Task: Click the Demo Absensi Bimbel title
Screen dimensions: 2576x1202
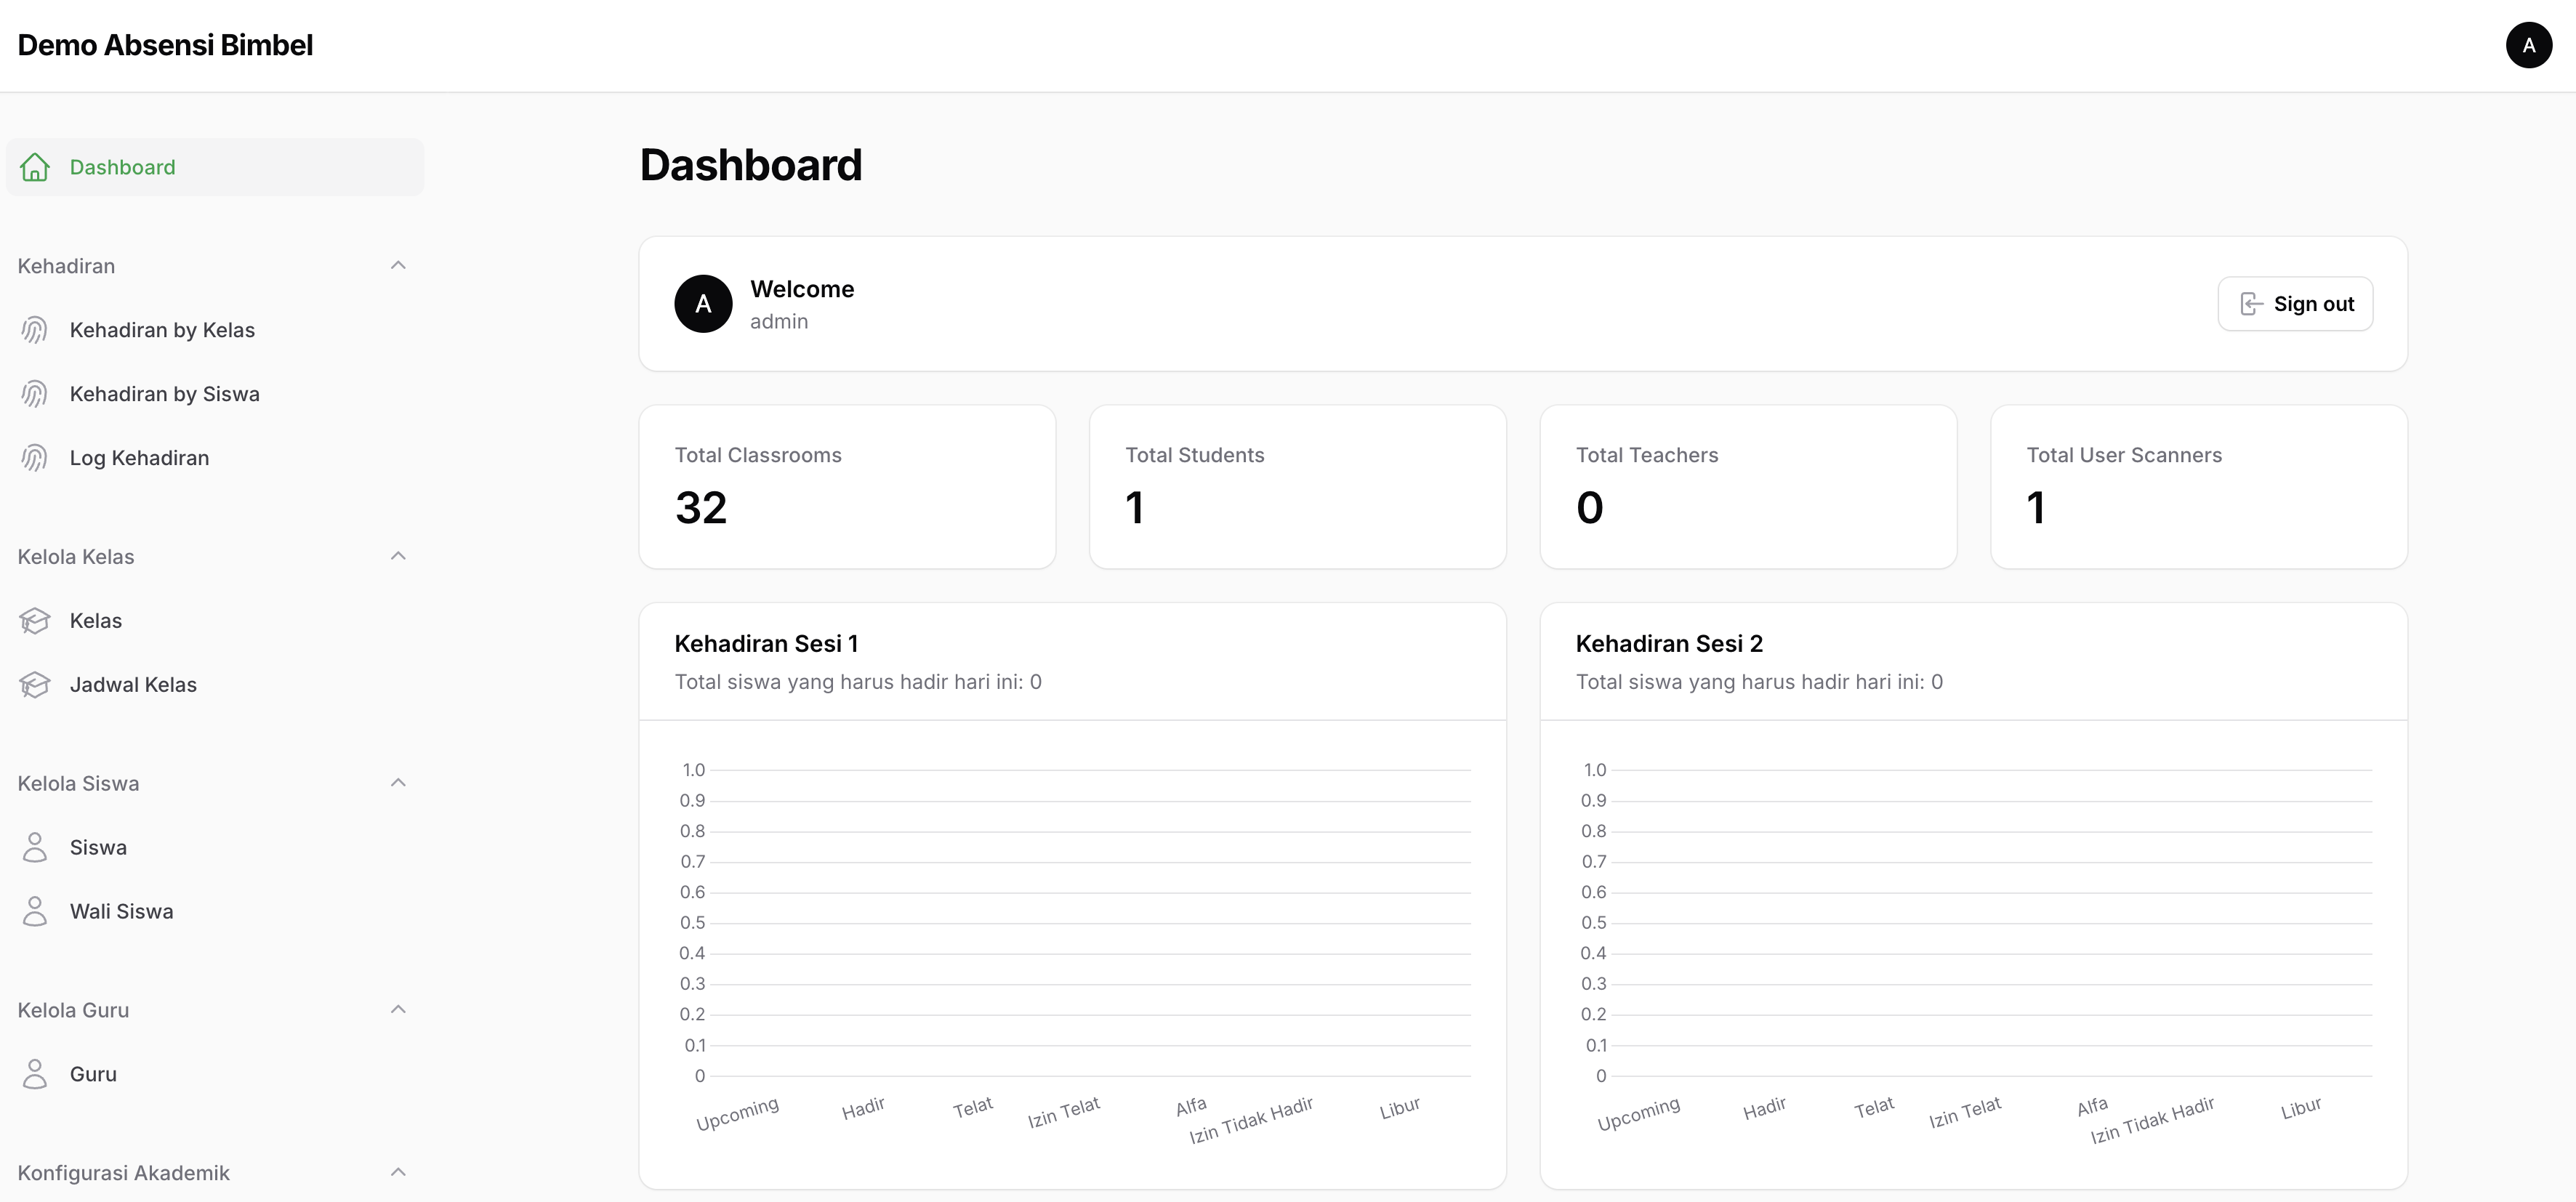Action: [x=165, y=45]
